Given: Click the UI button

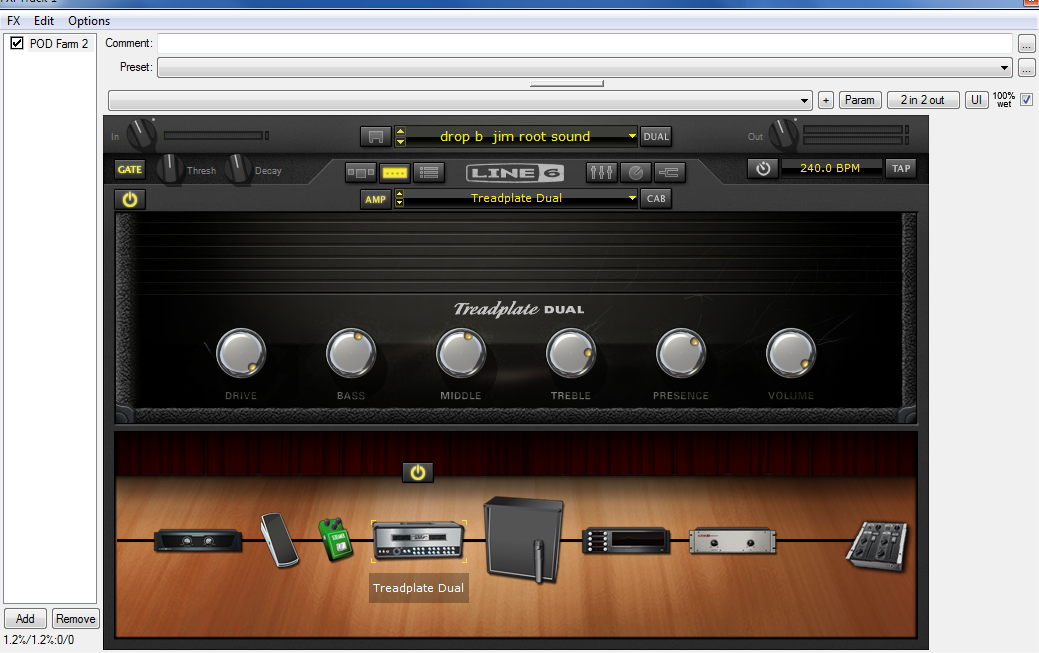Looking at the screenshot, I should click(x=976, y=100).
